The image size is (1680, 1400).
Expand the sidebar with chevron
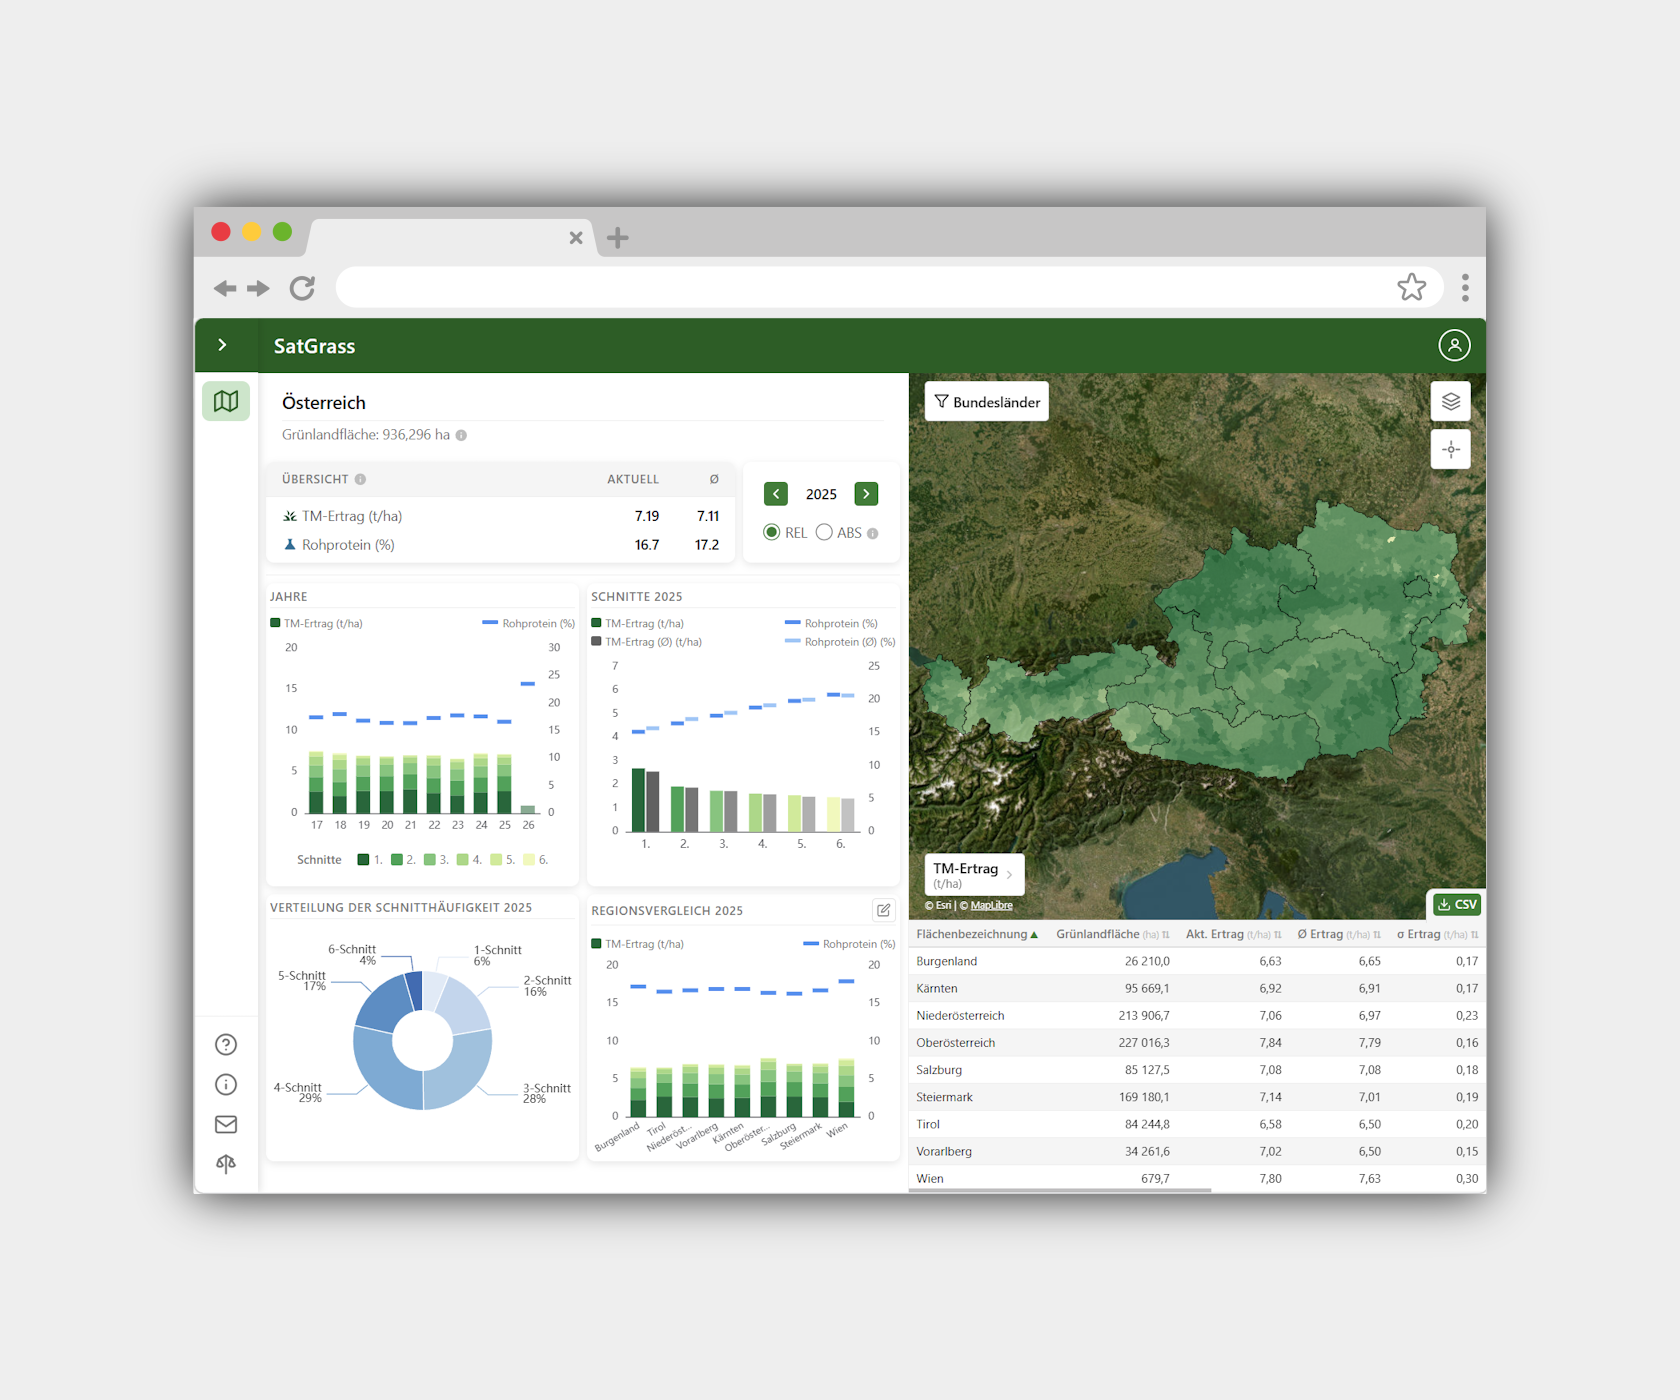click(223, 345)
